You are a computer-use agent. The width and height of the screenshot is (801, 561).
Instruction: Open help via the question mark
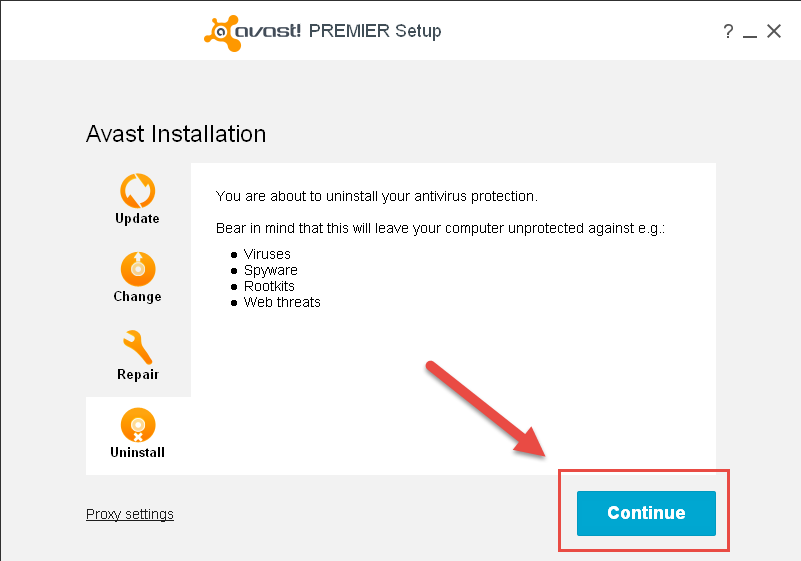[728, 32]
